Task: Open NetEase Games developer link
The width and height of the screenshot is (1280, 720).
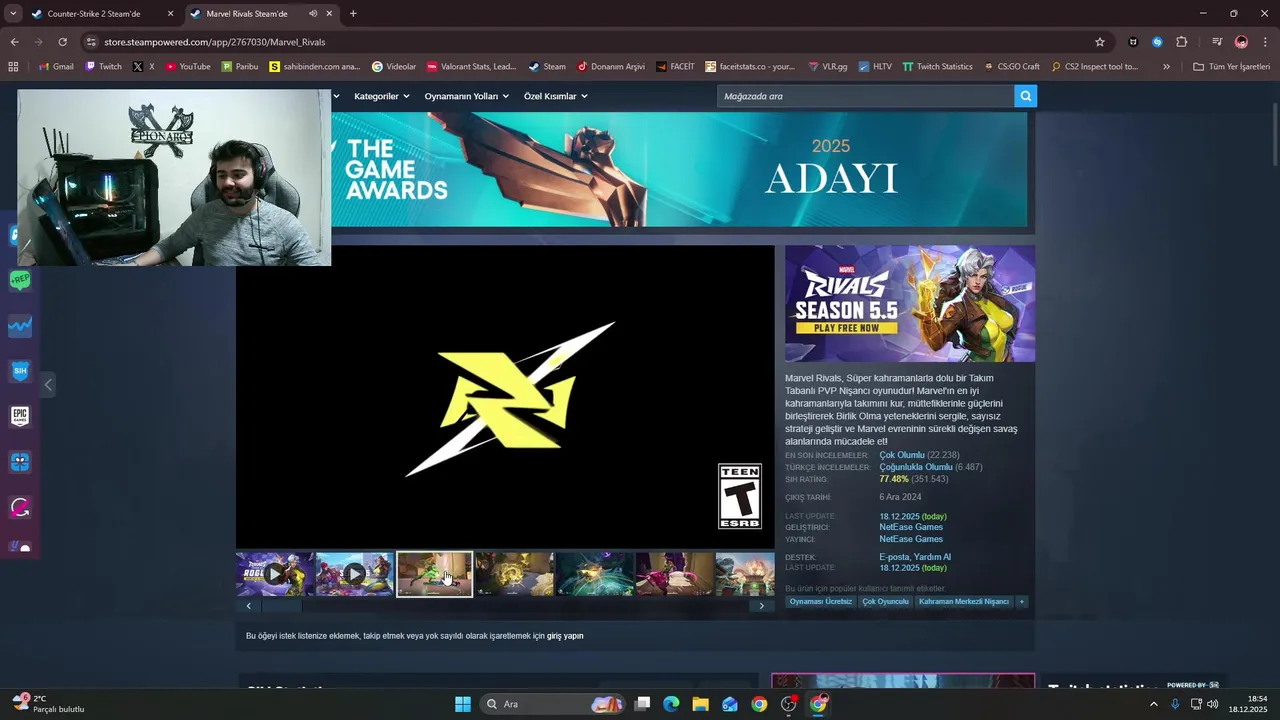Action: pyautogui.click(x=911, y=527)
